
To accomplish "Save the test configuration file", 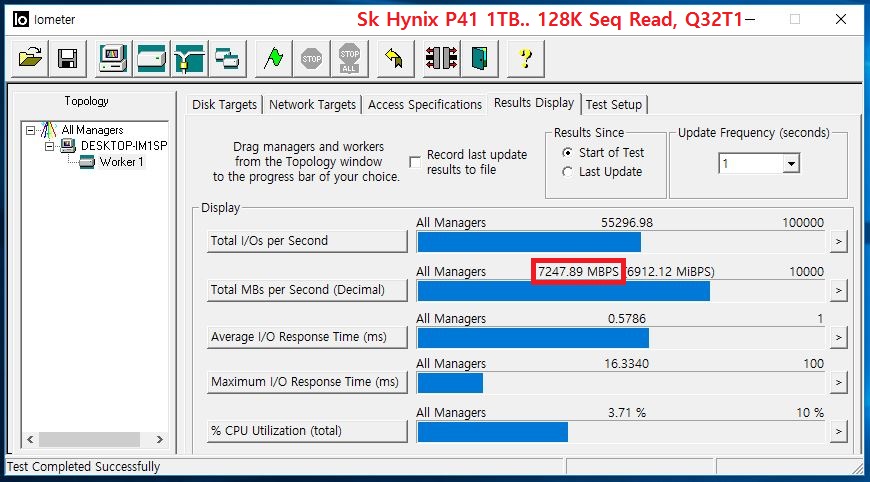I will click(x=68, y=58).
